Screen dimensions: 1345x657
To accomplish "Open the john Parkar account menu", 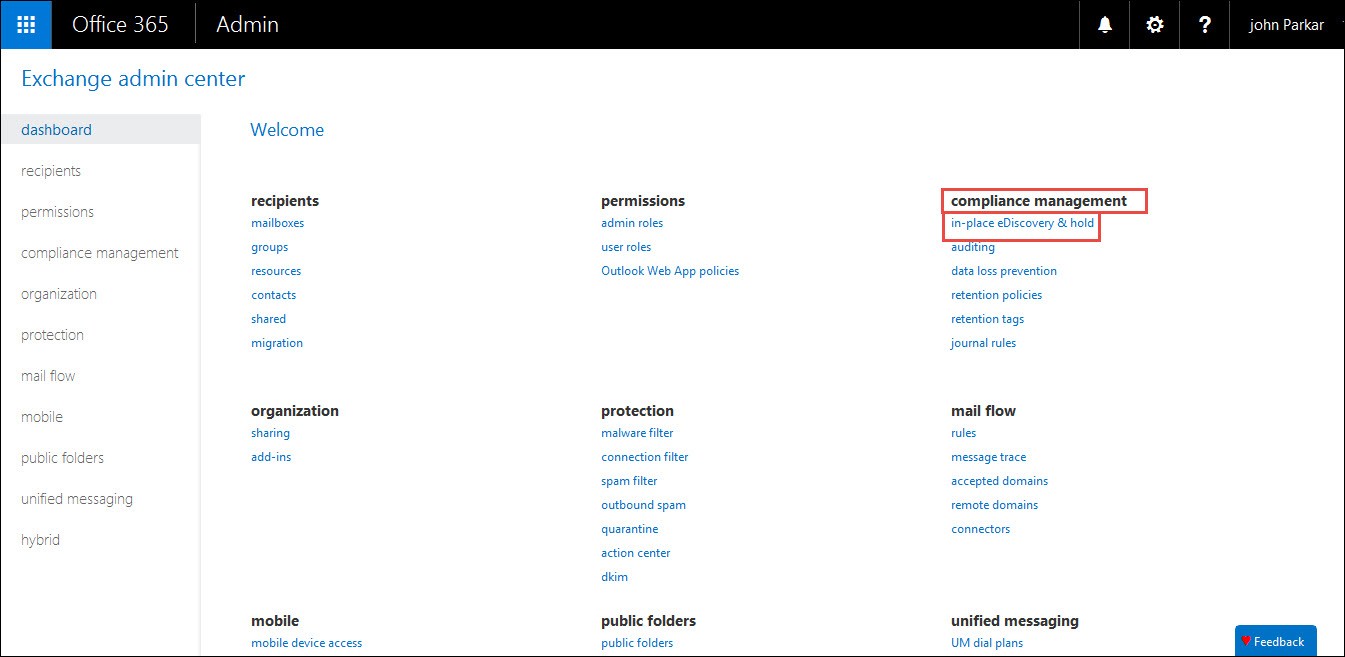I will [x=1286, y=24].
